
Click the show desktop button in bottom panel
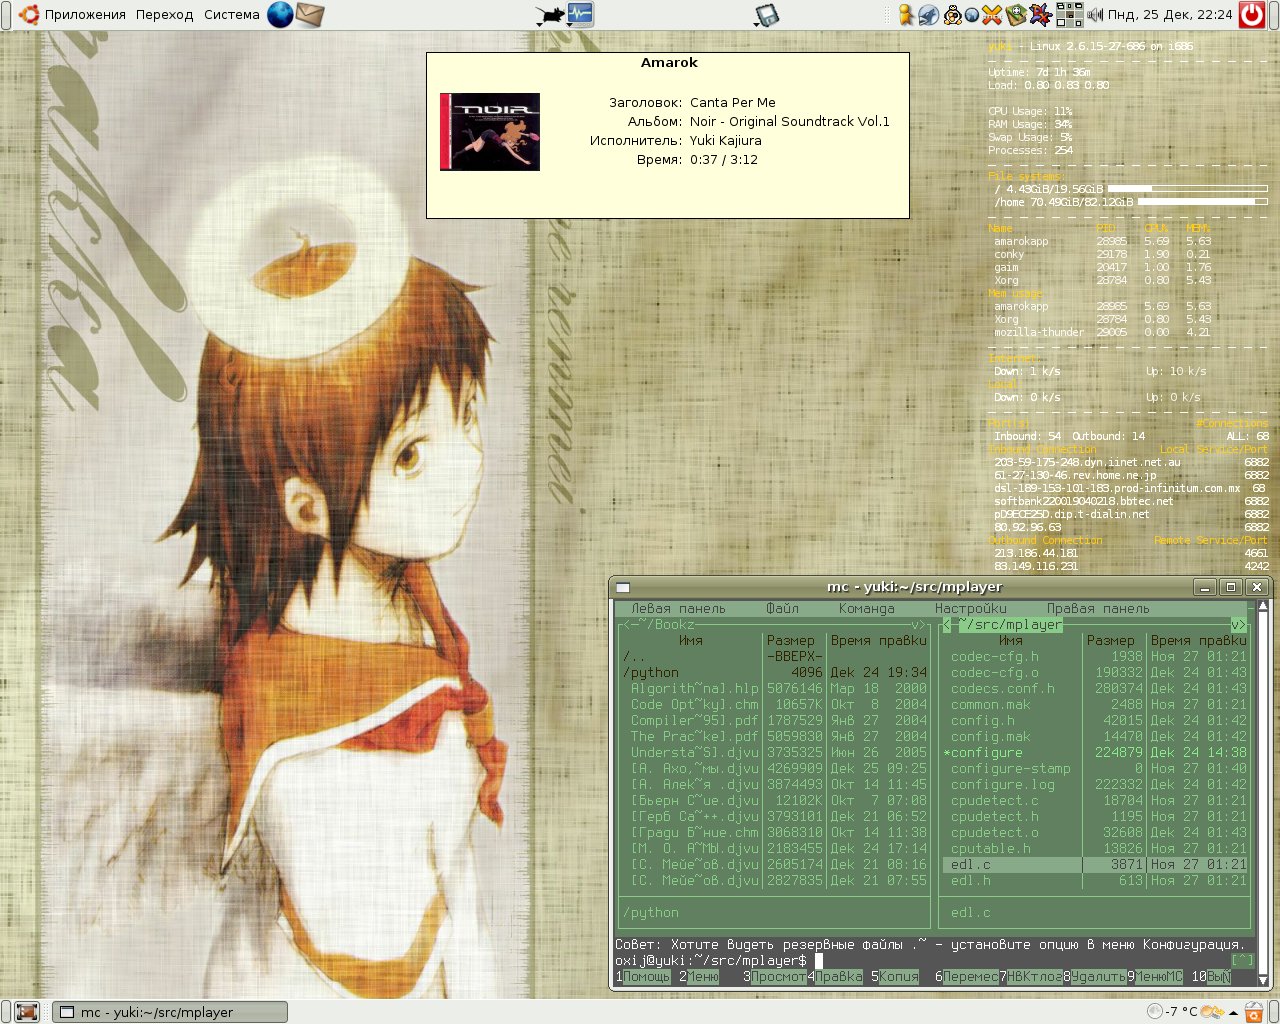point(27,1012)
